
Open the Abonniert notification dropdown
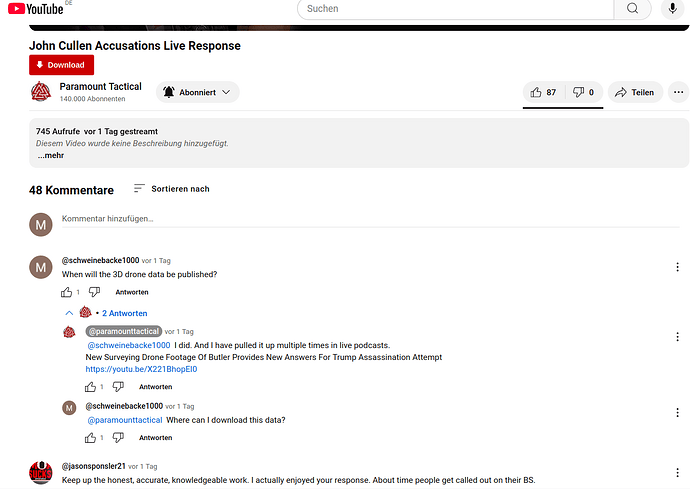(x=198, y=92)
